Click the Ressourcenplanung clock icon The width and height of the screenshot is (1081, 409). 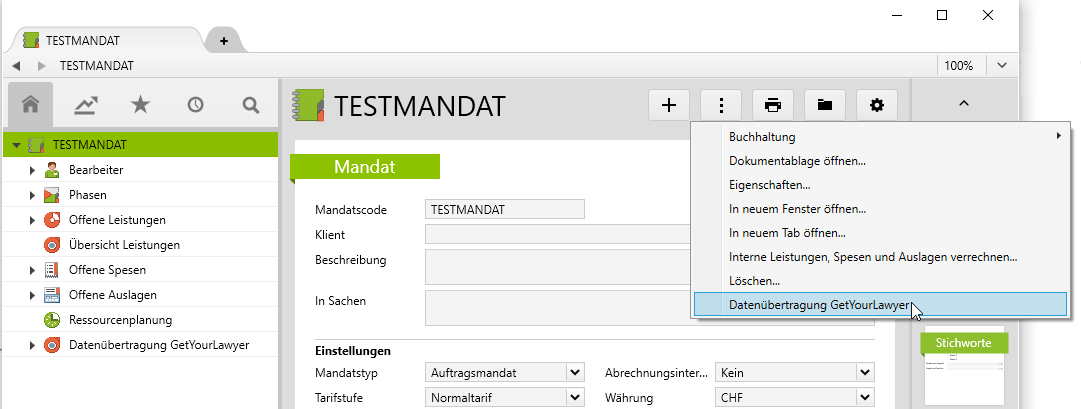(x=52, y=320)
